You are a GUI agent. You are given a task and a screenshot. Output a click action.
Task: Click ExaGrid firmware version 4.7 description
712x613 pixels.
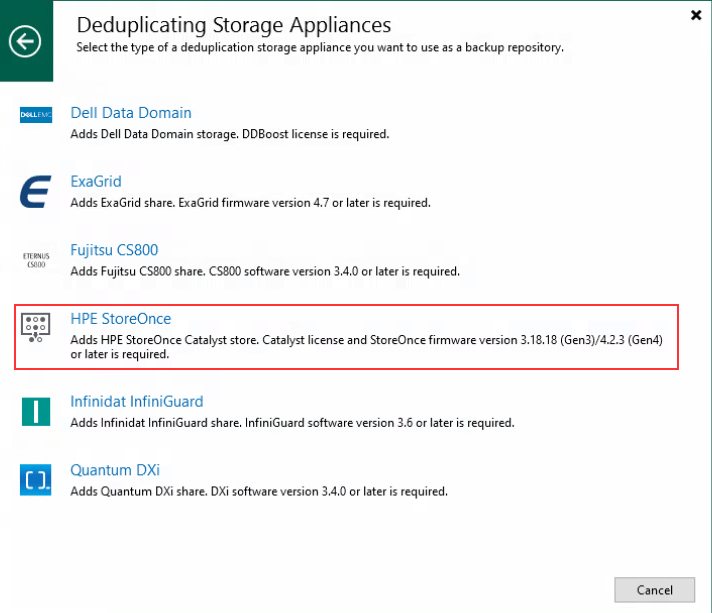point(250,203)
